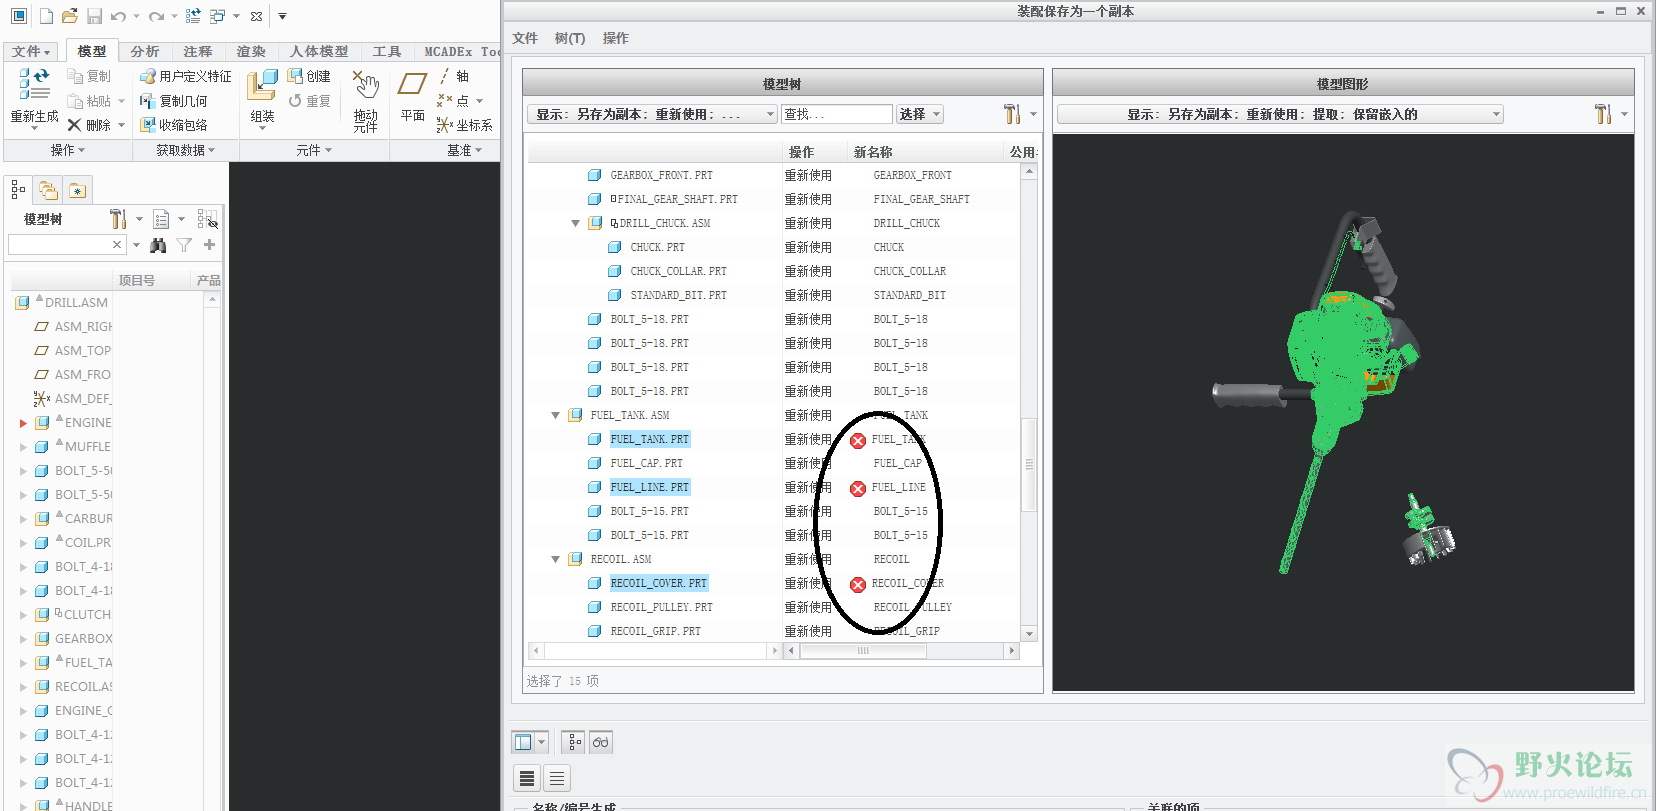Switch to the Model Tree navigator tab icon
The image size is (1656, 811).
[18, 189]
